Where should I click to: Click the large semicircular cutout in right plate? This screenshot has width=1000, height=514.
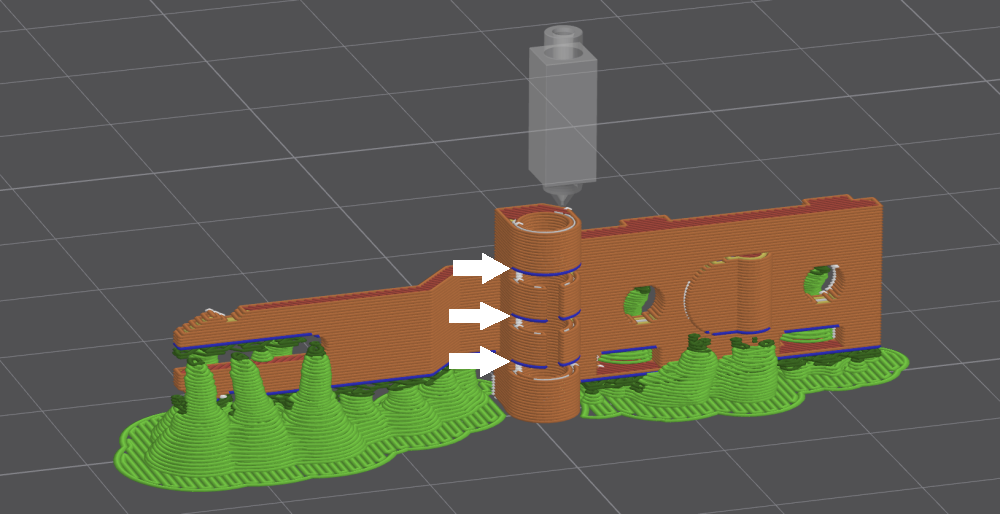point(727,293)
